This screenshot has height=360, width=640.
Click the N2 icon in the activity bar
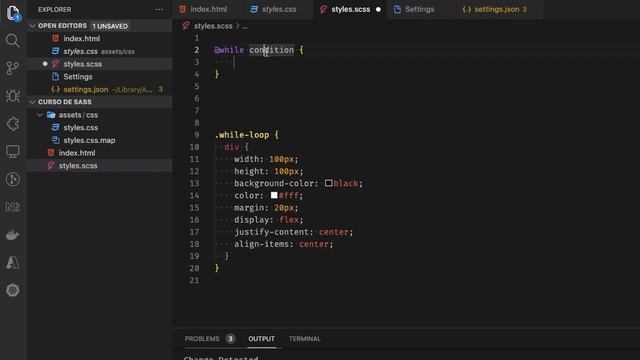pos(13,207)
